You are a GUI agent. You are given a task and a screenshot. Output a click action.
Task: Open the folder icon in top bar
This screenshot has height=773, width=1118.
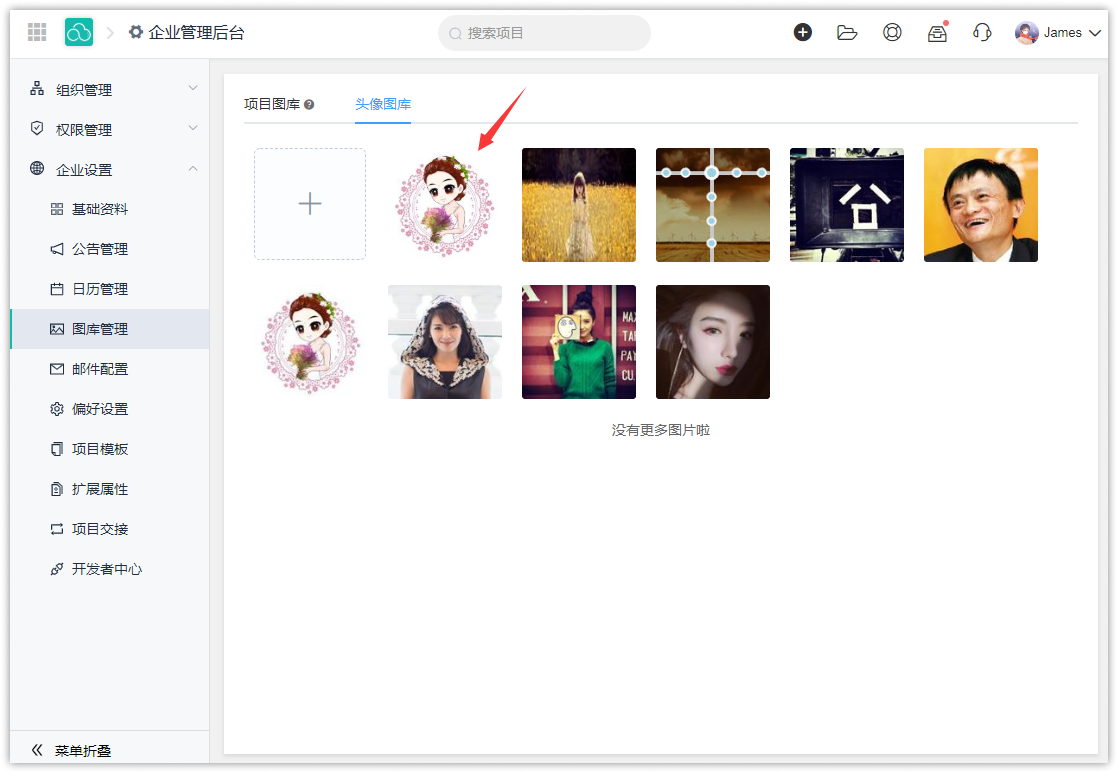(847, 32)
